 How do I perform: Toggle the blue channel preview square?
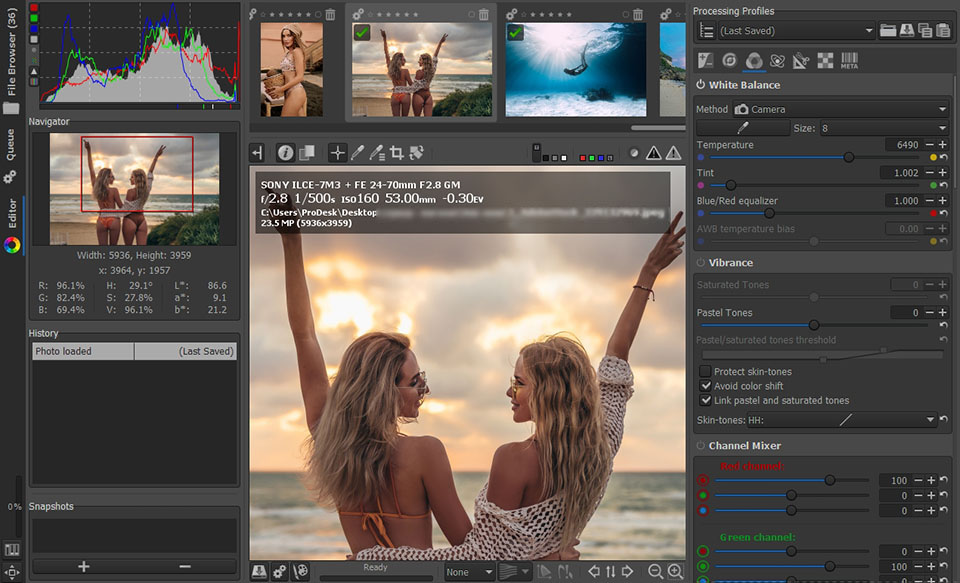pyautogui.click(x=601, y=158)
